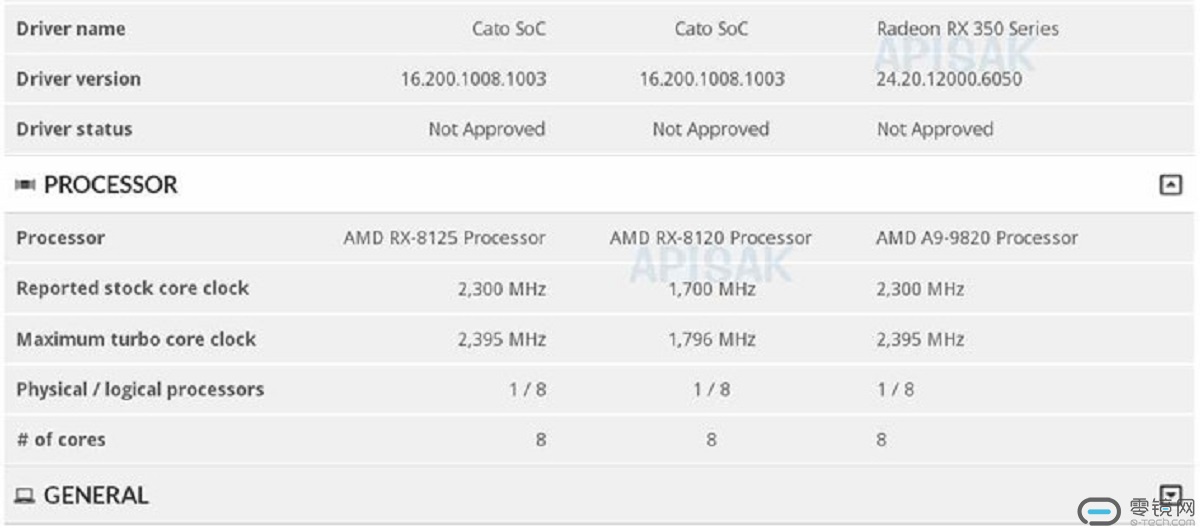Click the Reported stock core clock label

[133, 288]
